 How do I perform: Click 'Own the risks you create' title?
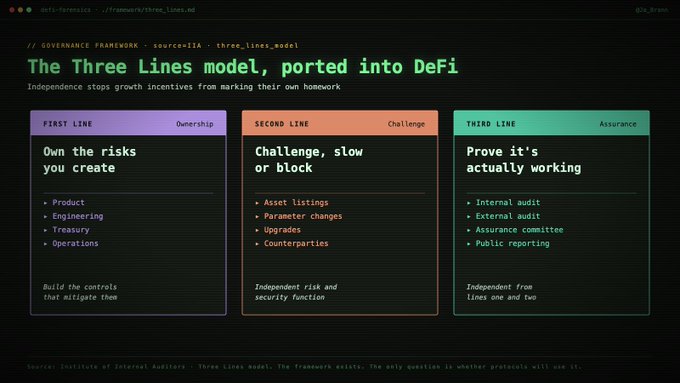point(90,160)
